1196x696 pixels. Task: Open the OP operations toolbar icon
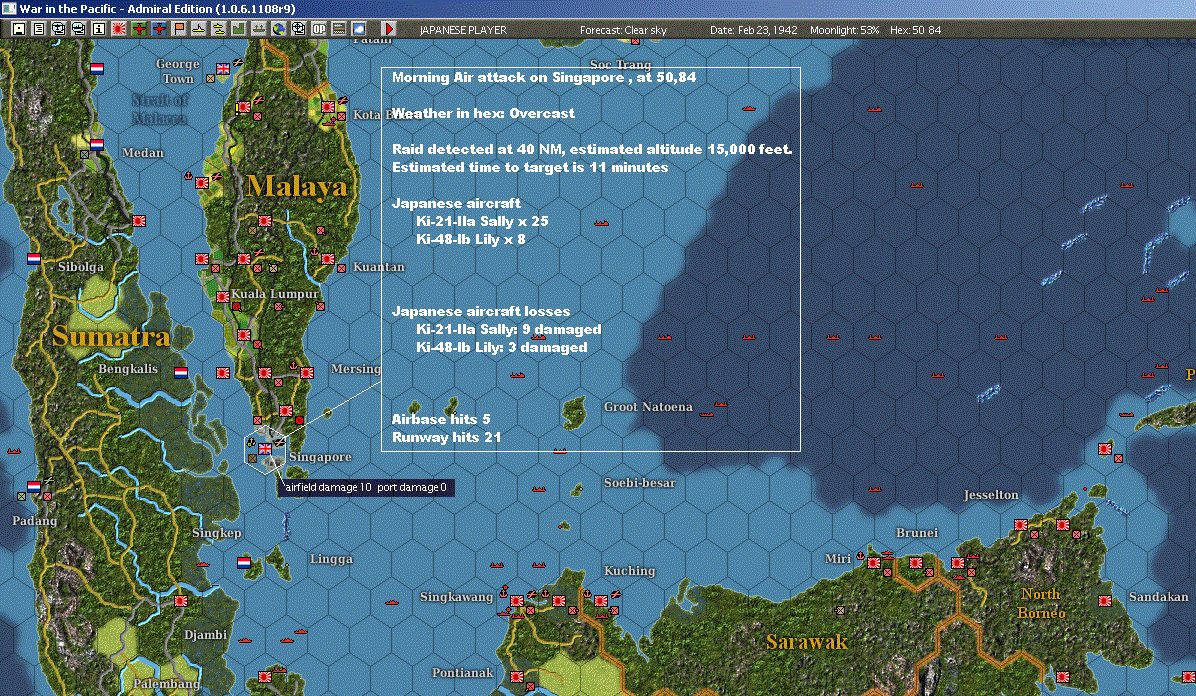[x=319, y=29]
